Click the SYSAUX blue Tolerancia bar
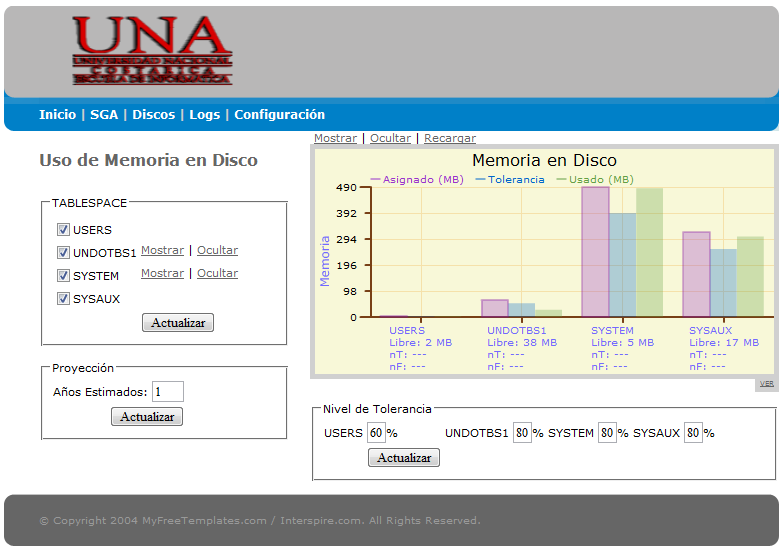The image size is (780, 547). pos(723,282)
